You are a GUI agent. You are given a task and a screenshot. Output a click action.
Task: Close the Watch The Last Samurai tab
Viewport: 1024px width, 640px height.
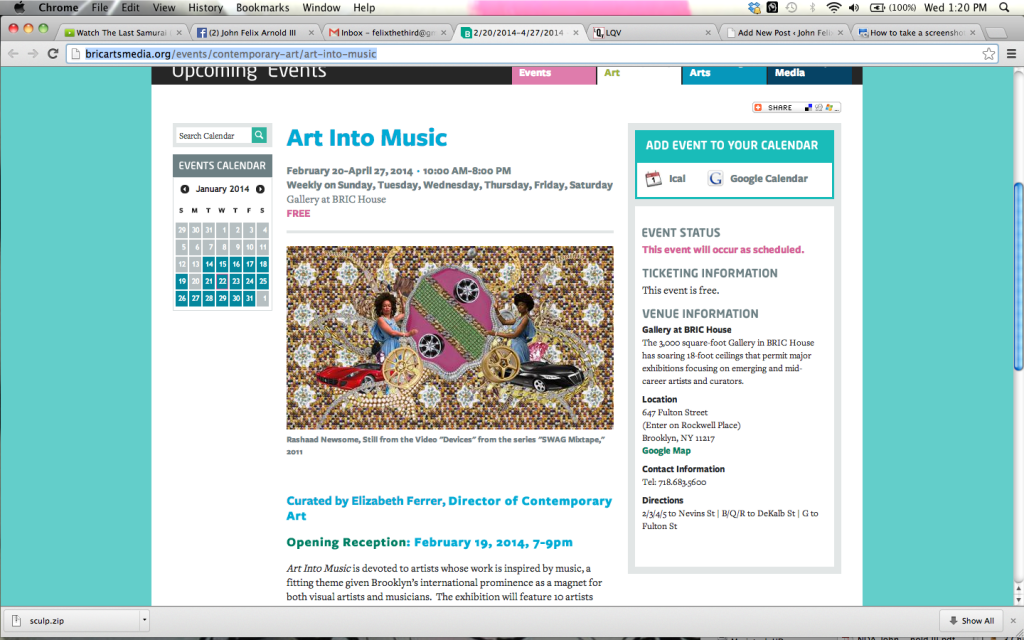(178, 33)
